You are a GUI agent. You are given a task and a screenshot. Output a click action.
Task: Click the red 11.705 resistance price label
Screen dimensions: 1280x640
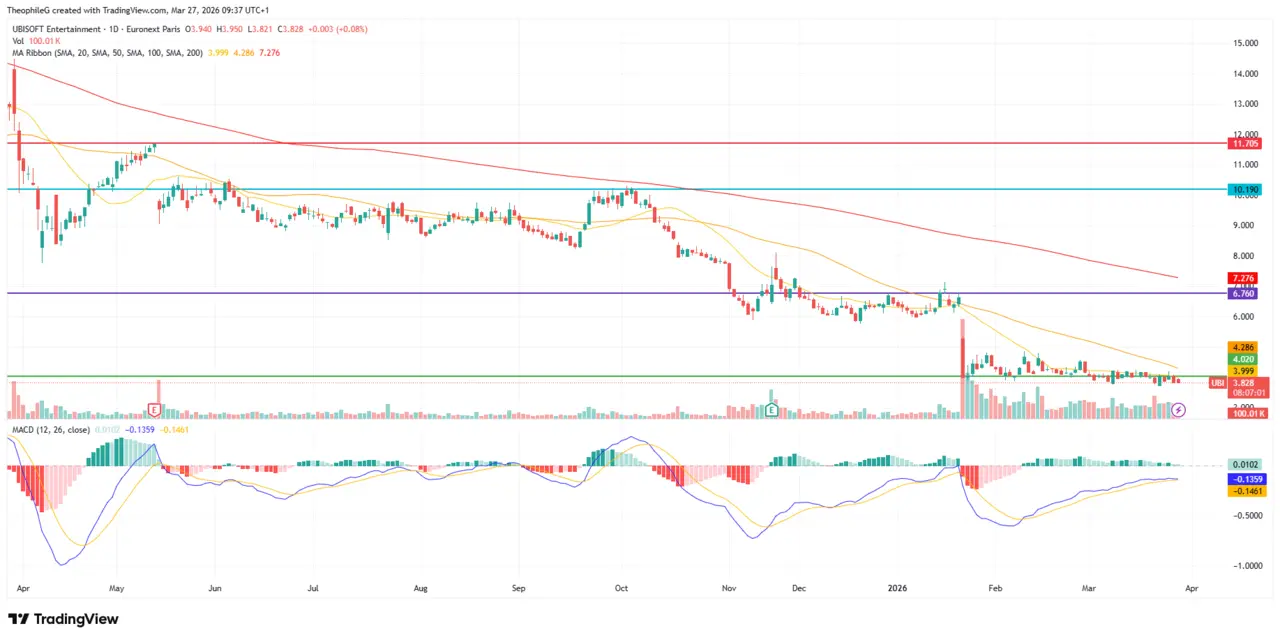(x=1243, y=143)
